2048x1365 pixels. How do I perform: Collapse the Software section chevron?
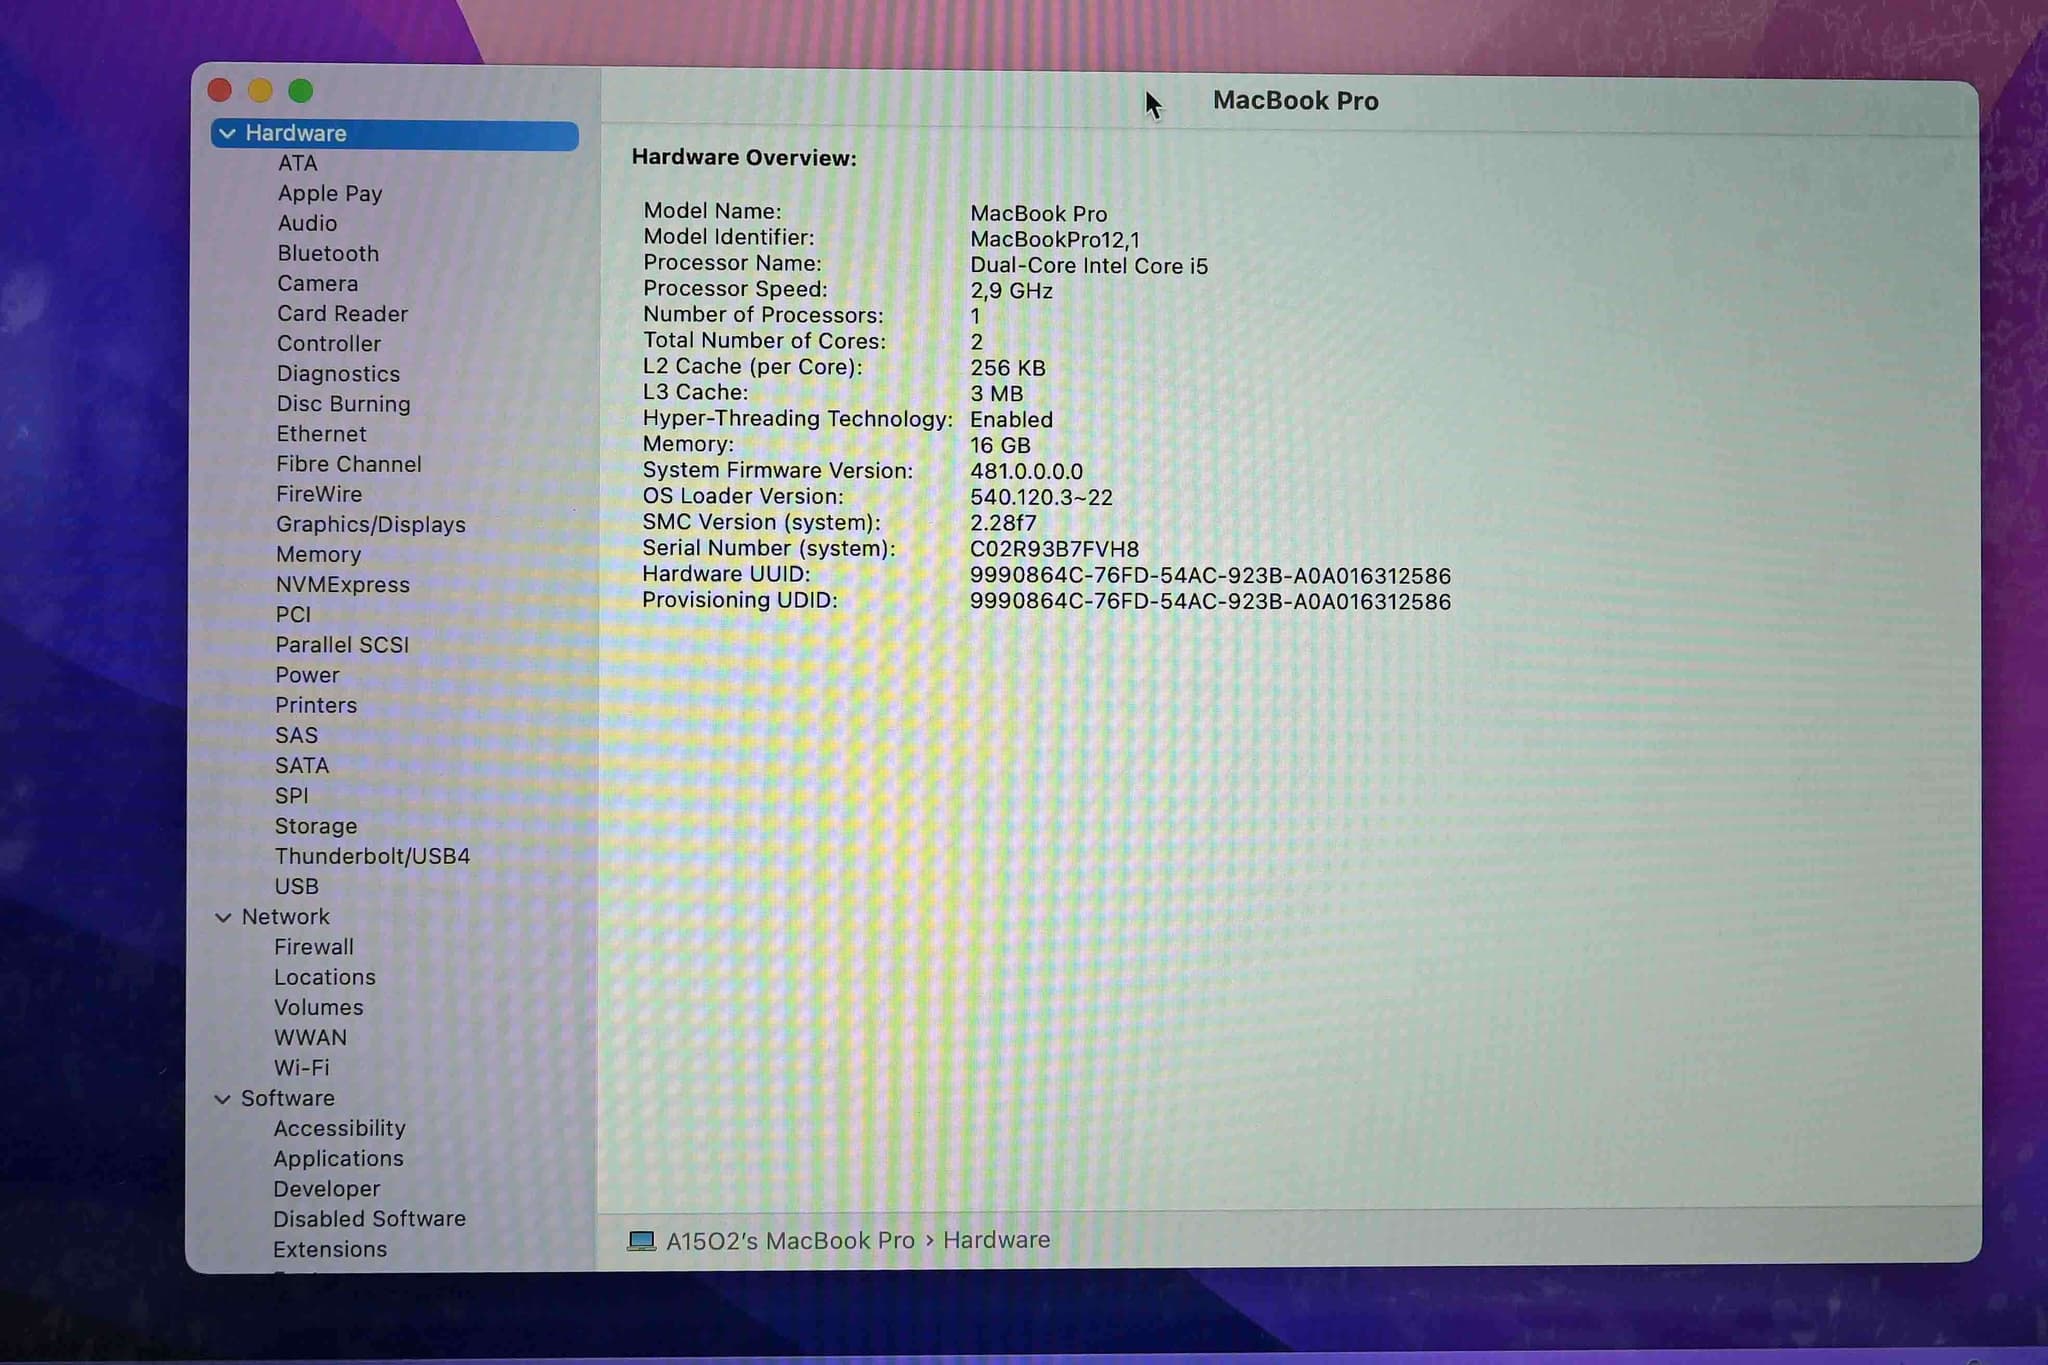click(x=223, y=1099)
